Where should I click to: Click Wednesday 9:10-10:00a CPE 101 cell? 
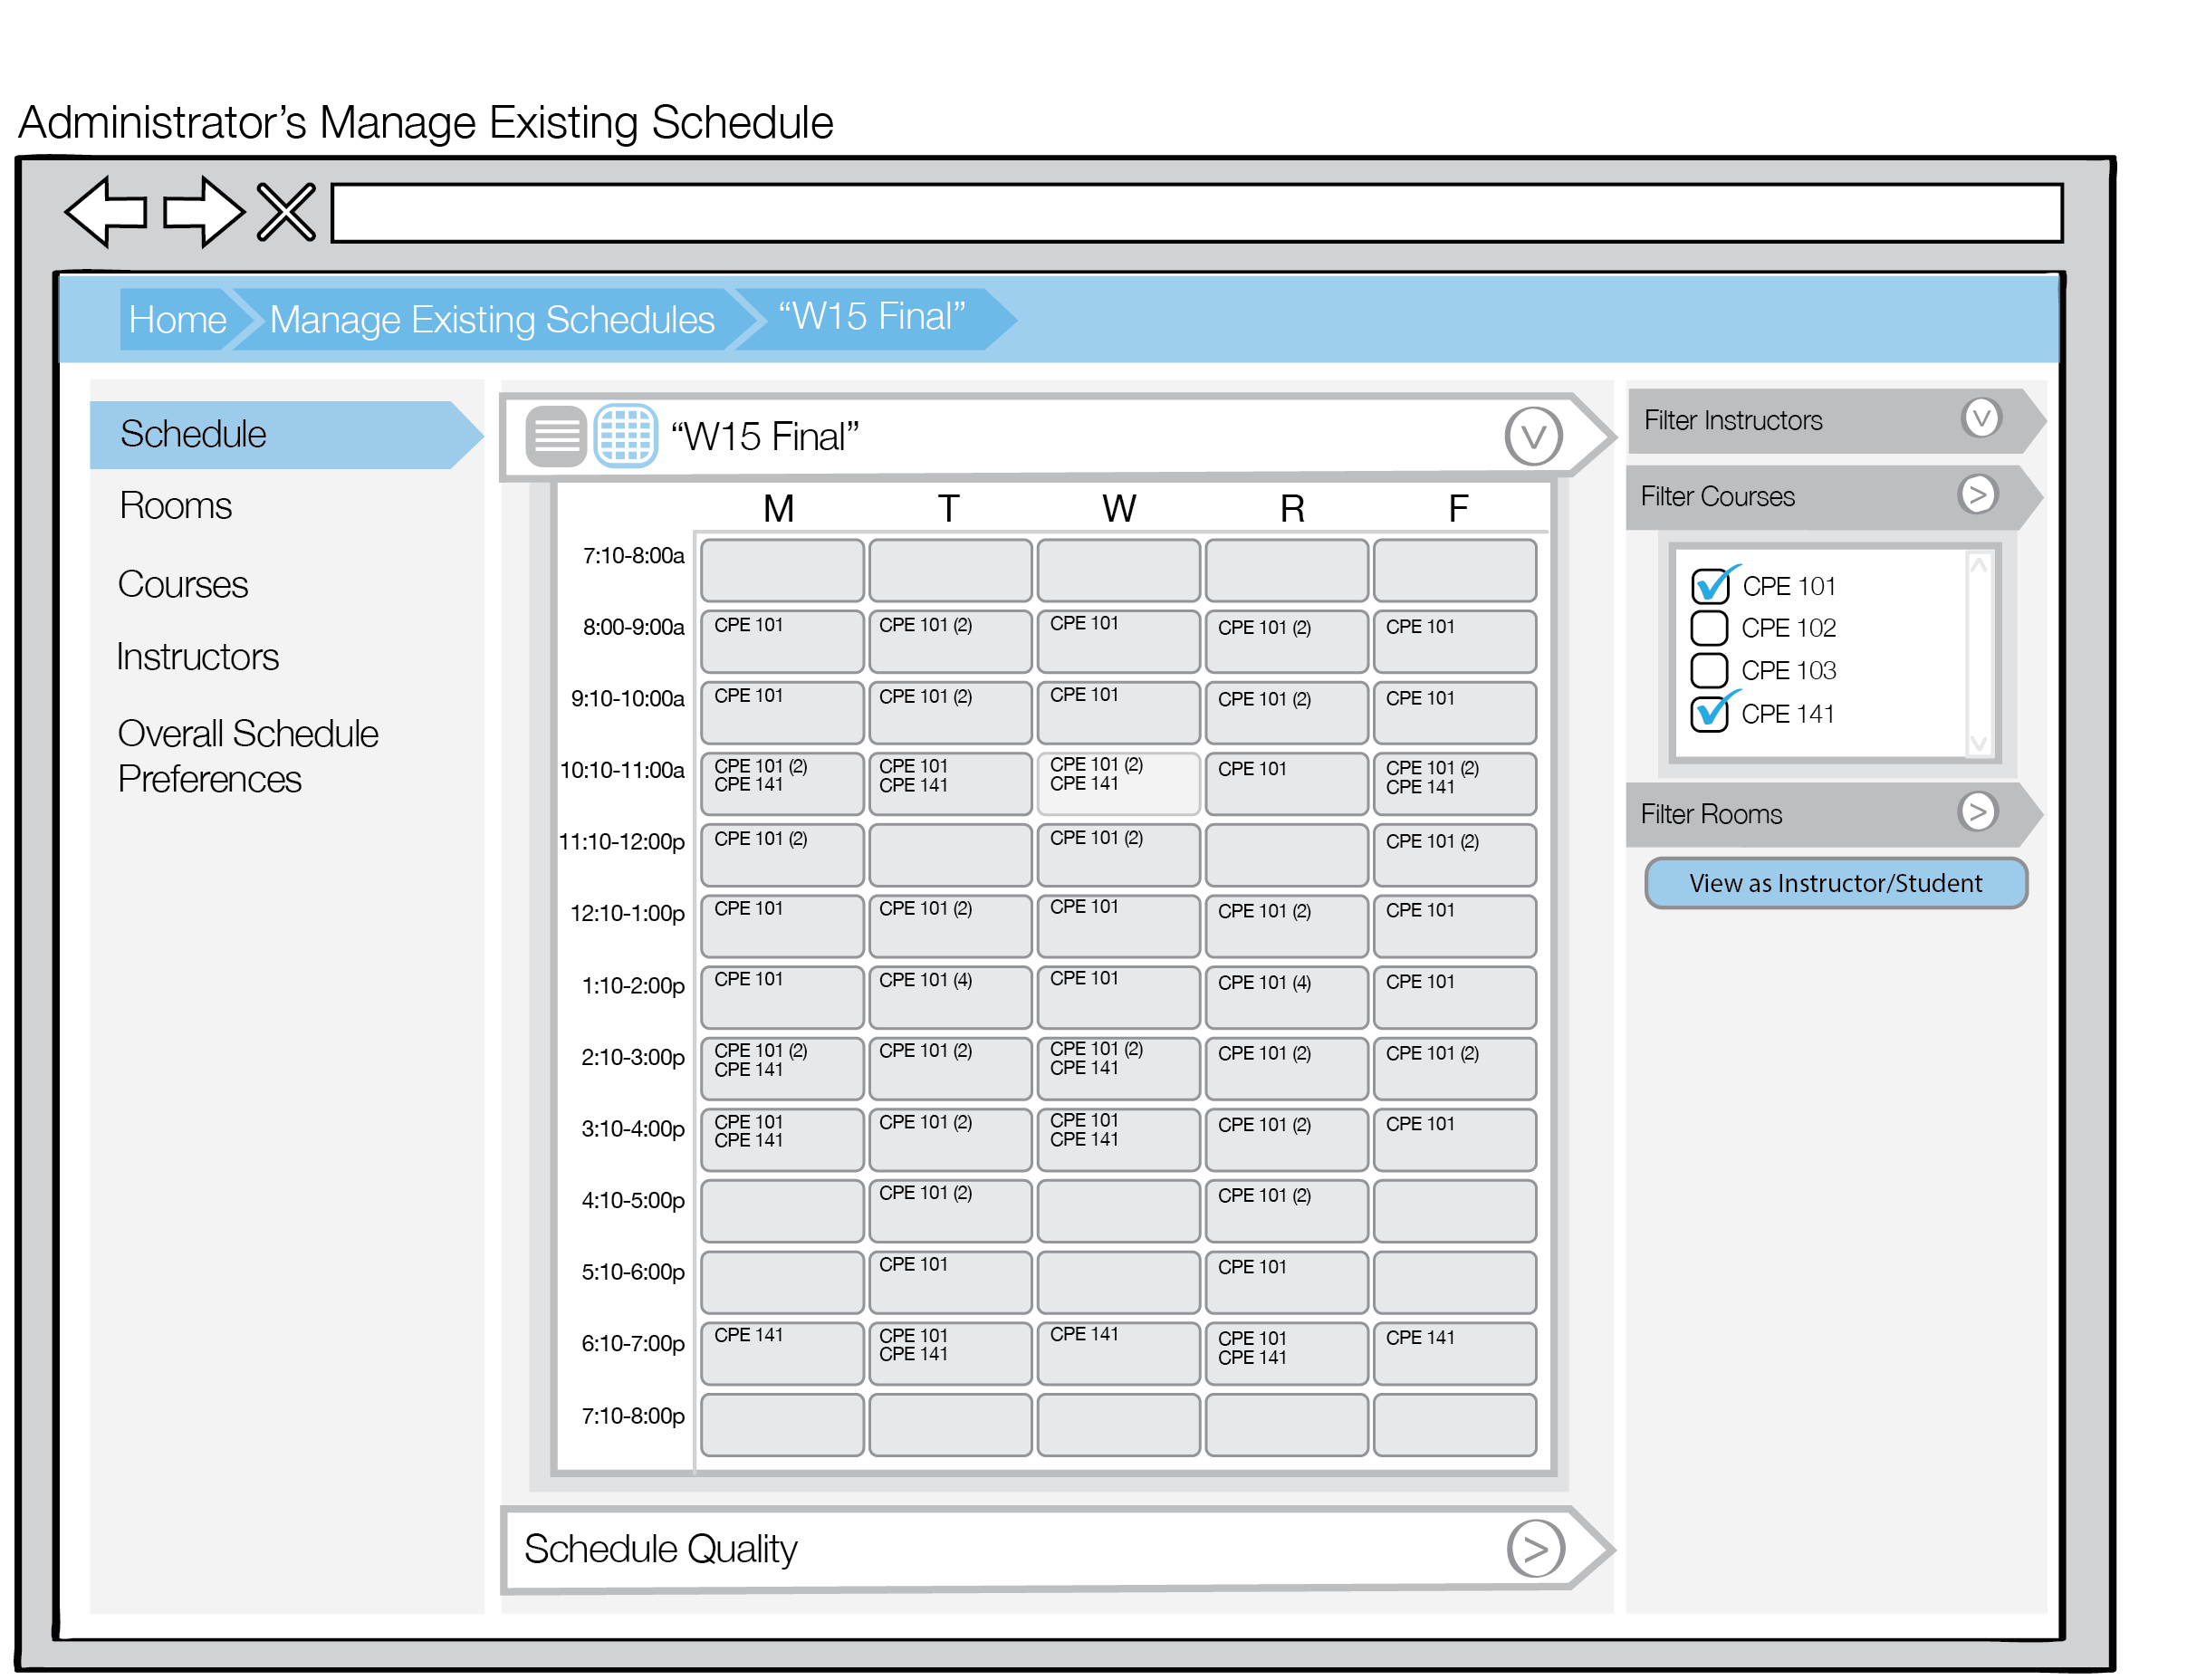1118,712
